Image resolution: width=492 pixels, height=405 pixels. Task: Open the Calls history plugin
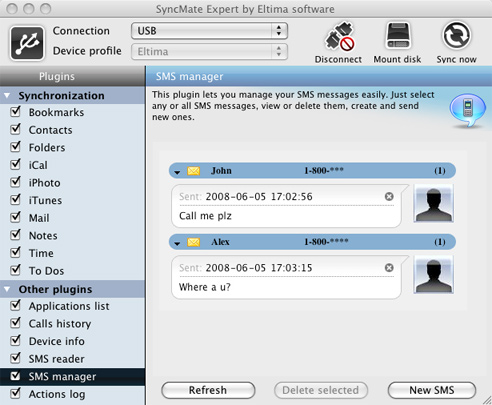click(60, 324)
